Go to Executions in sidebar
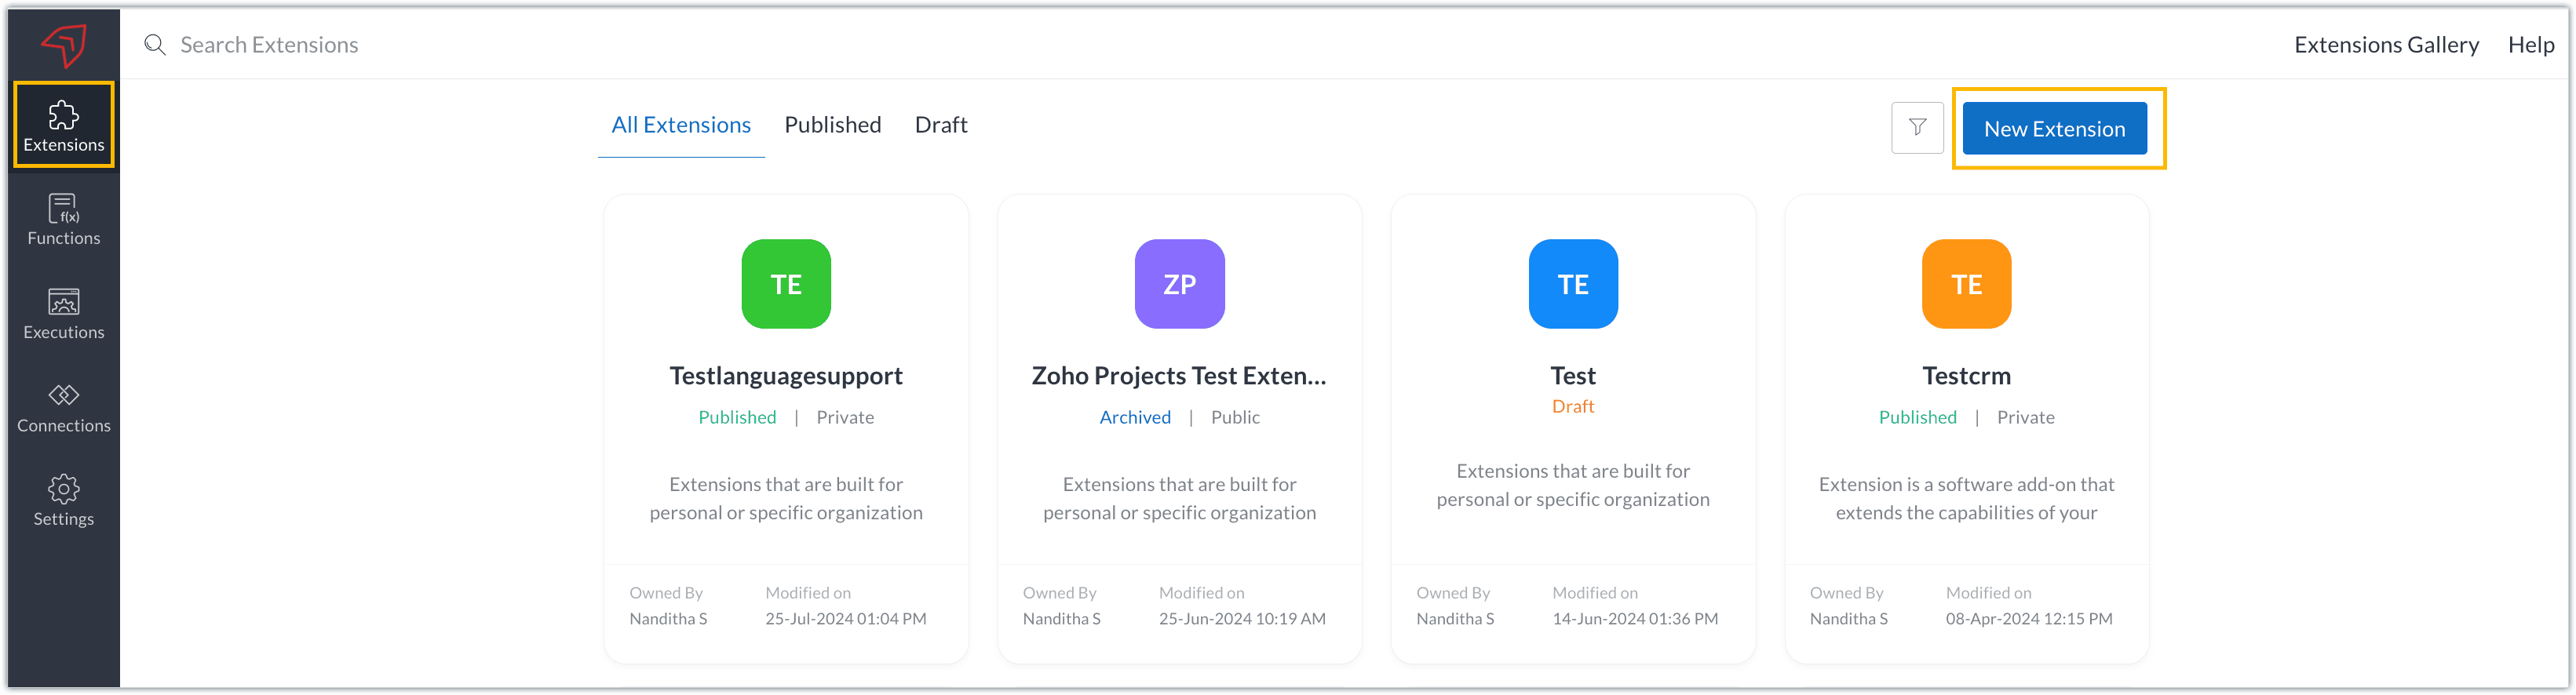The image size is (2576, 695). coord(63,313)
